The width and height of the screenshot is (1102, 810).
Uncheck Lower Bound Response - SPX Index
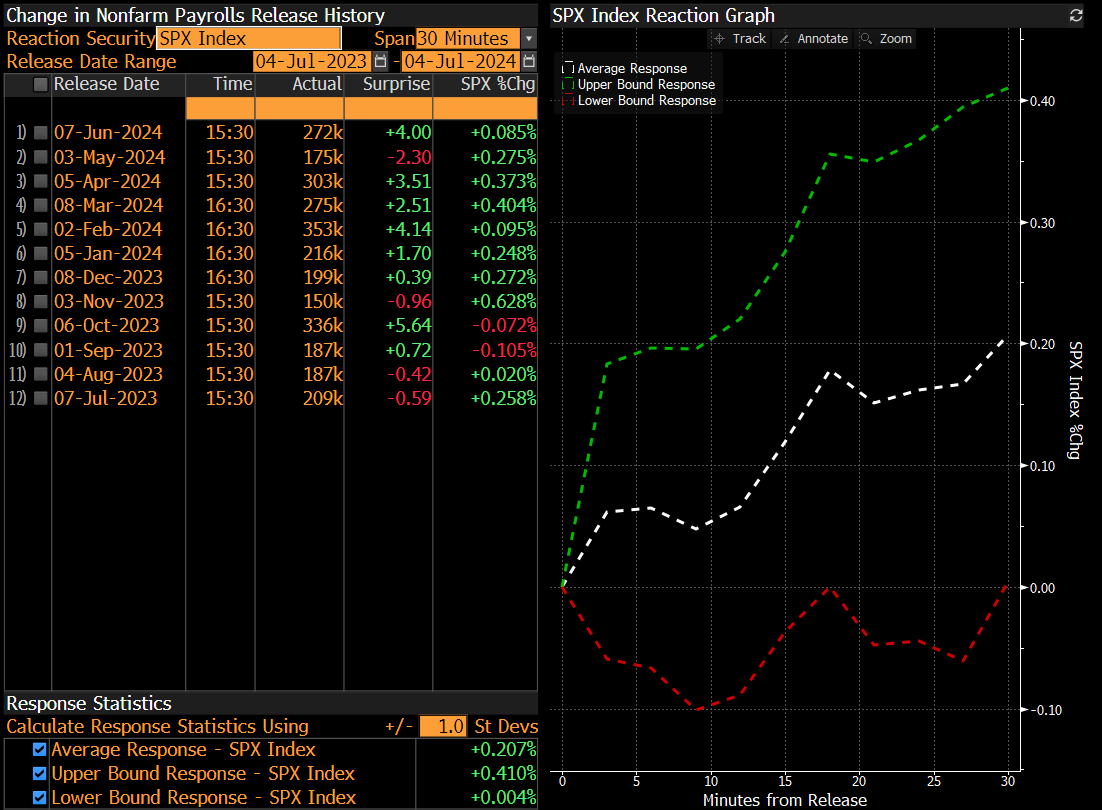pos(39,797)
